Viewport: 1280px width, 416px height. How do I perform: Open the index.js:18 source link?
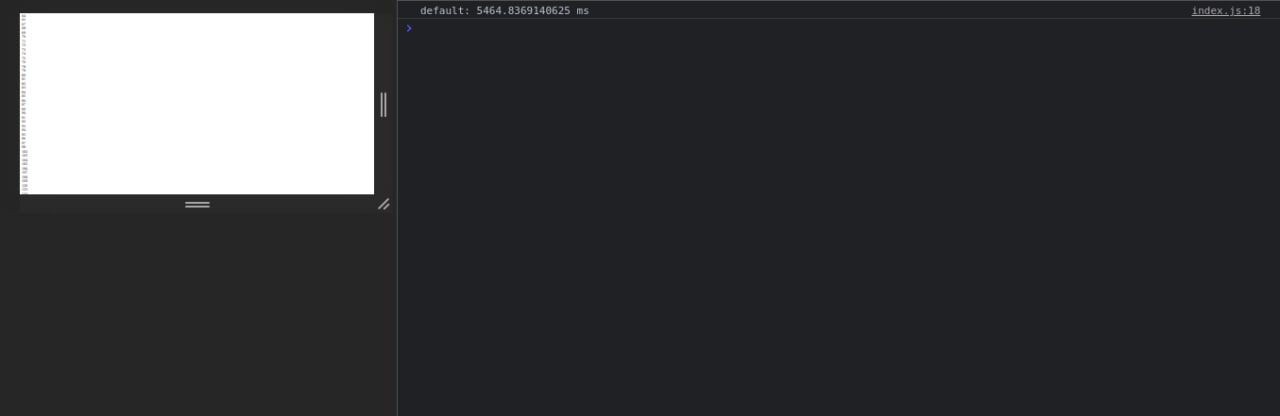1225,11
